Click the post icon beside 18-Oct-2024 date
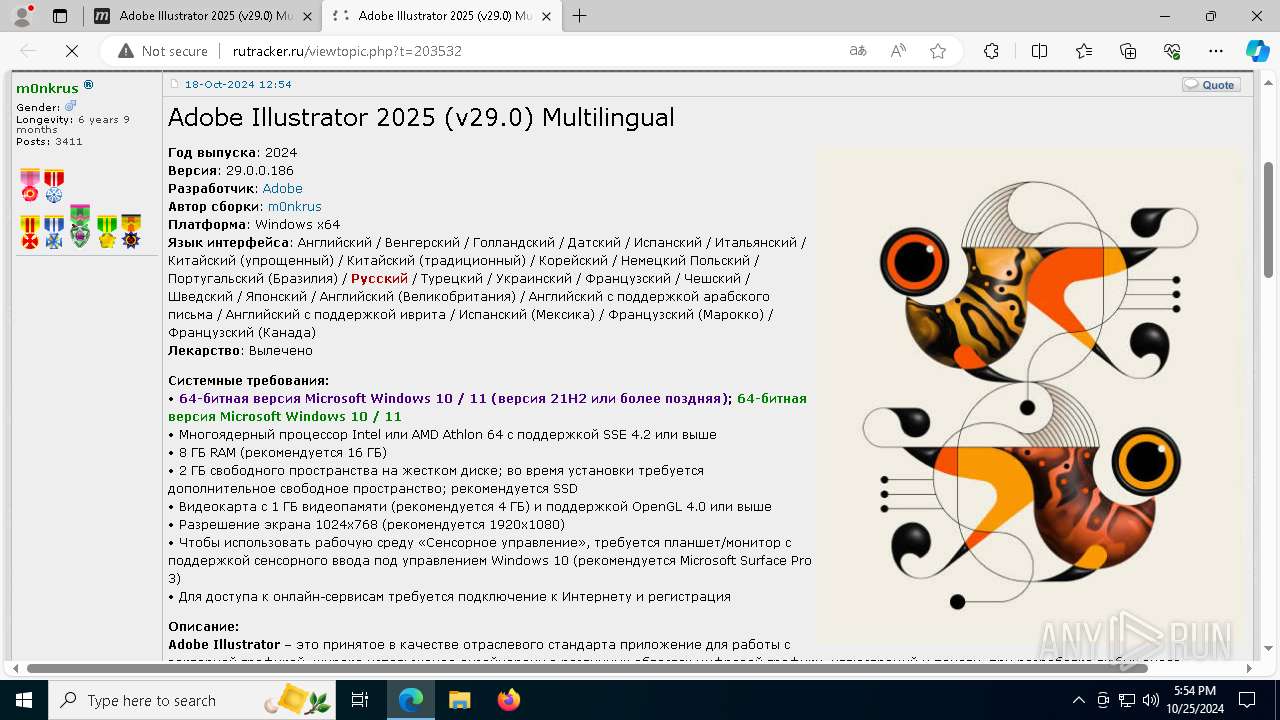The image size is (1280, 720). pyautogui.click(x=174, y=85)
